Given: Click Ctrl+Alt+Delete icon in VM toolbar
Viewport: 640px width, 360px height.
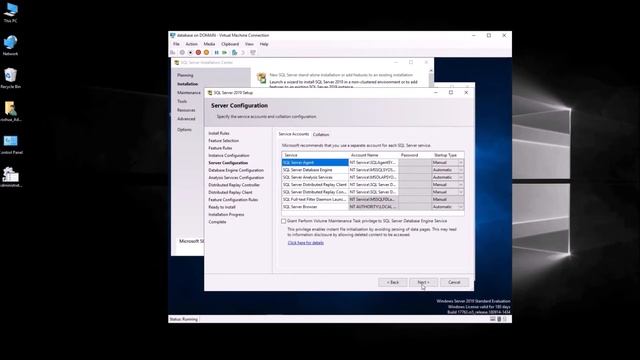Looking at the screenshot, I should [173, 52].
